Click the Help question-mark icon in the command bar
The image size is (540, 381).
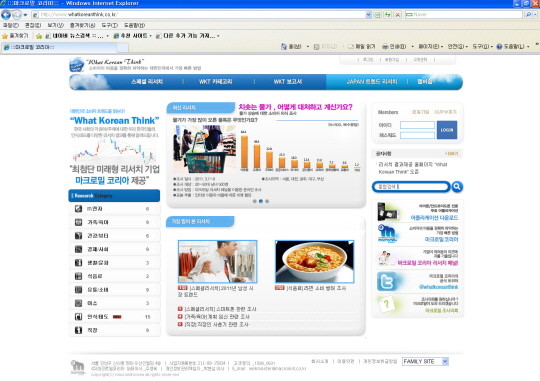point(499,47)
